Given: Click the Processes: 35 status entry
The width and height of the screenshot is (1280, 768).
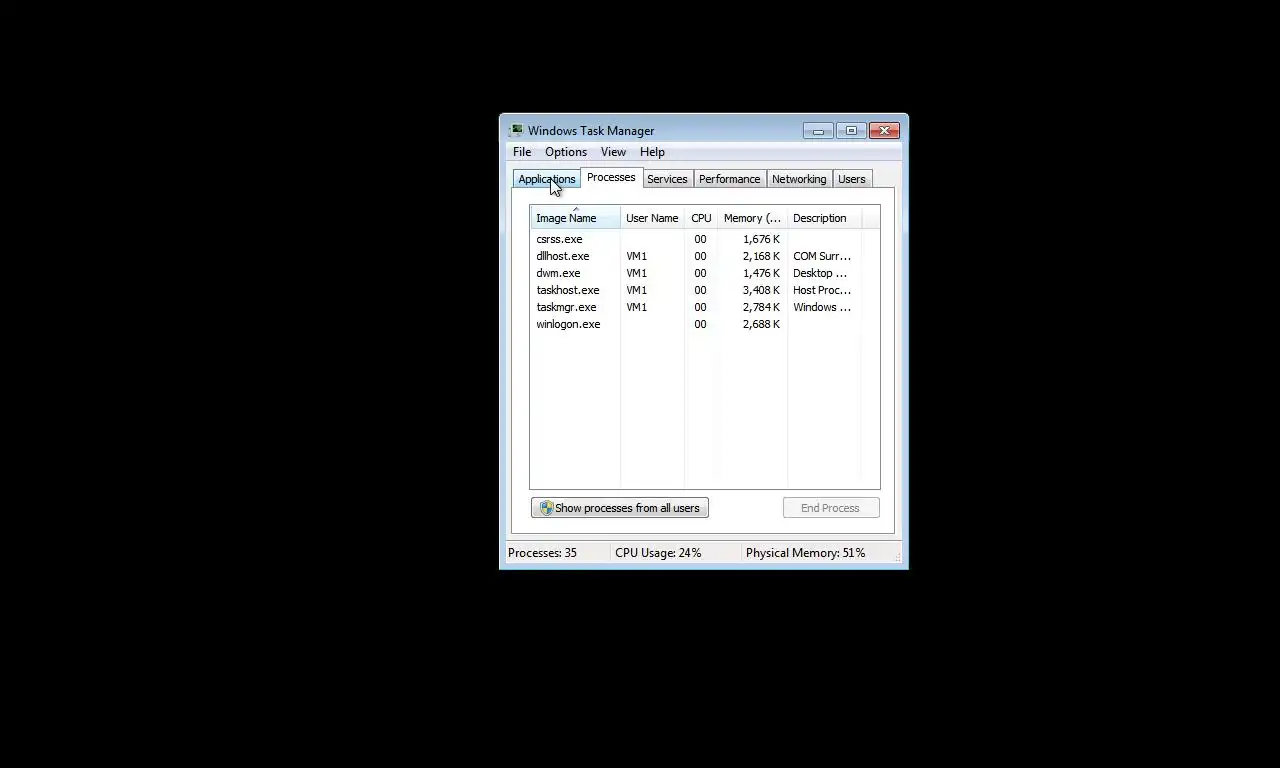Looking at the screenshot, I should click(x=542, y=553).
